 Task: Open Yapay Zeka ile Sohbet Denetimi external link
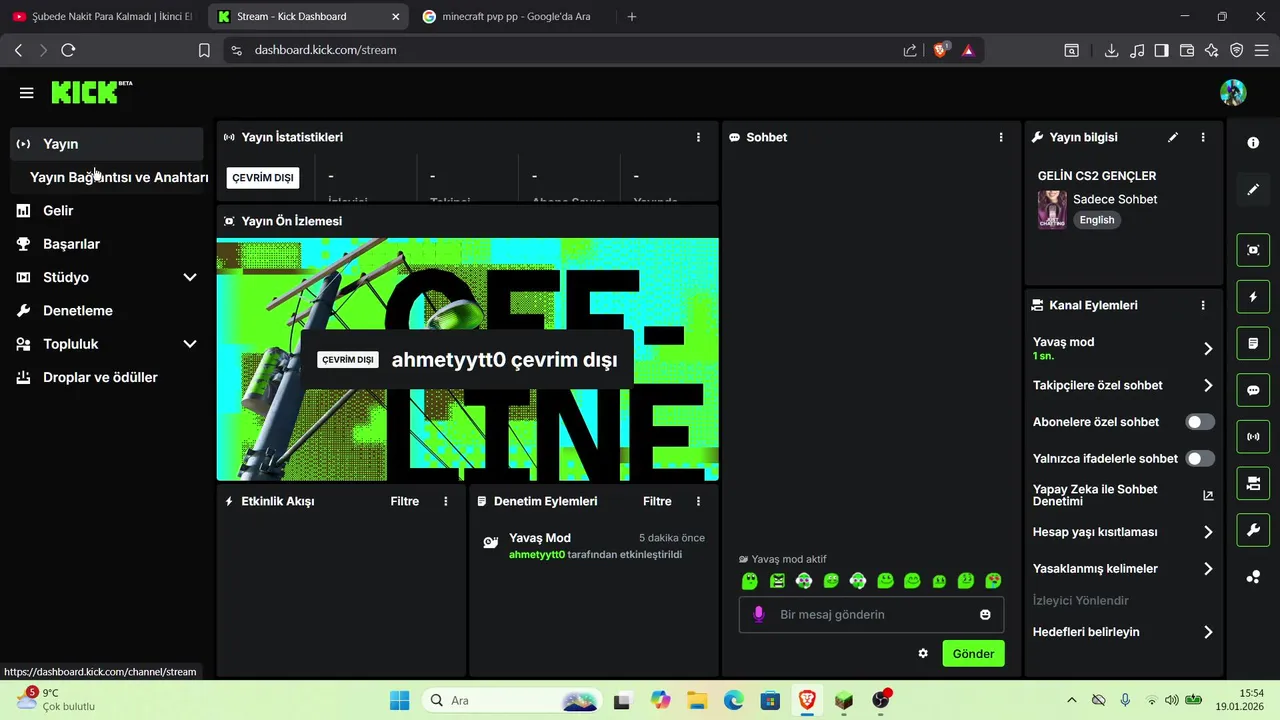tap(1208, 495)
